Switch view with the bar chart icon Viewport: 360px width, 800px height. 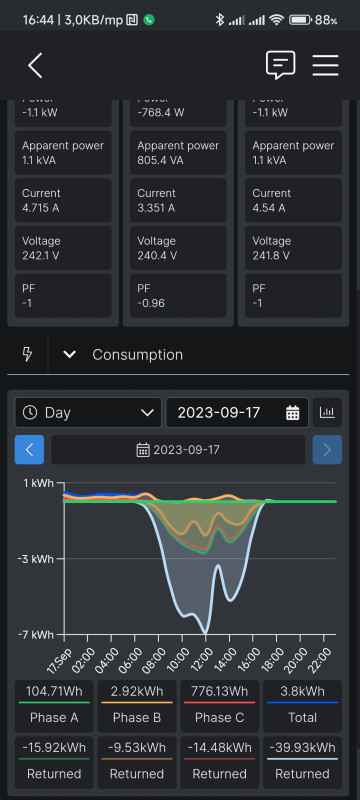327,412
